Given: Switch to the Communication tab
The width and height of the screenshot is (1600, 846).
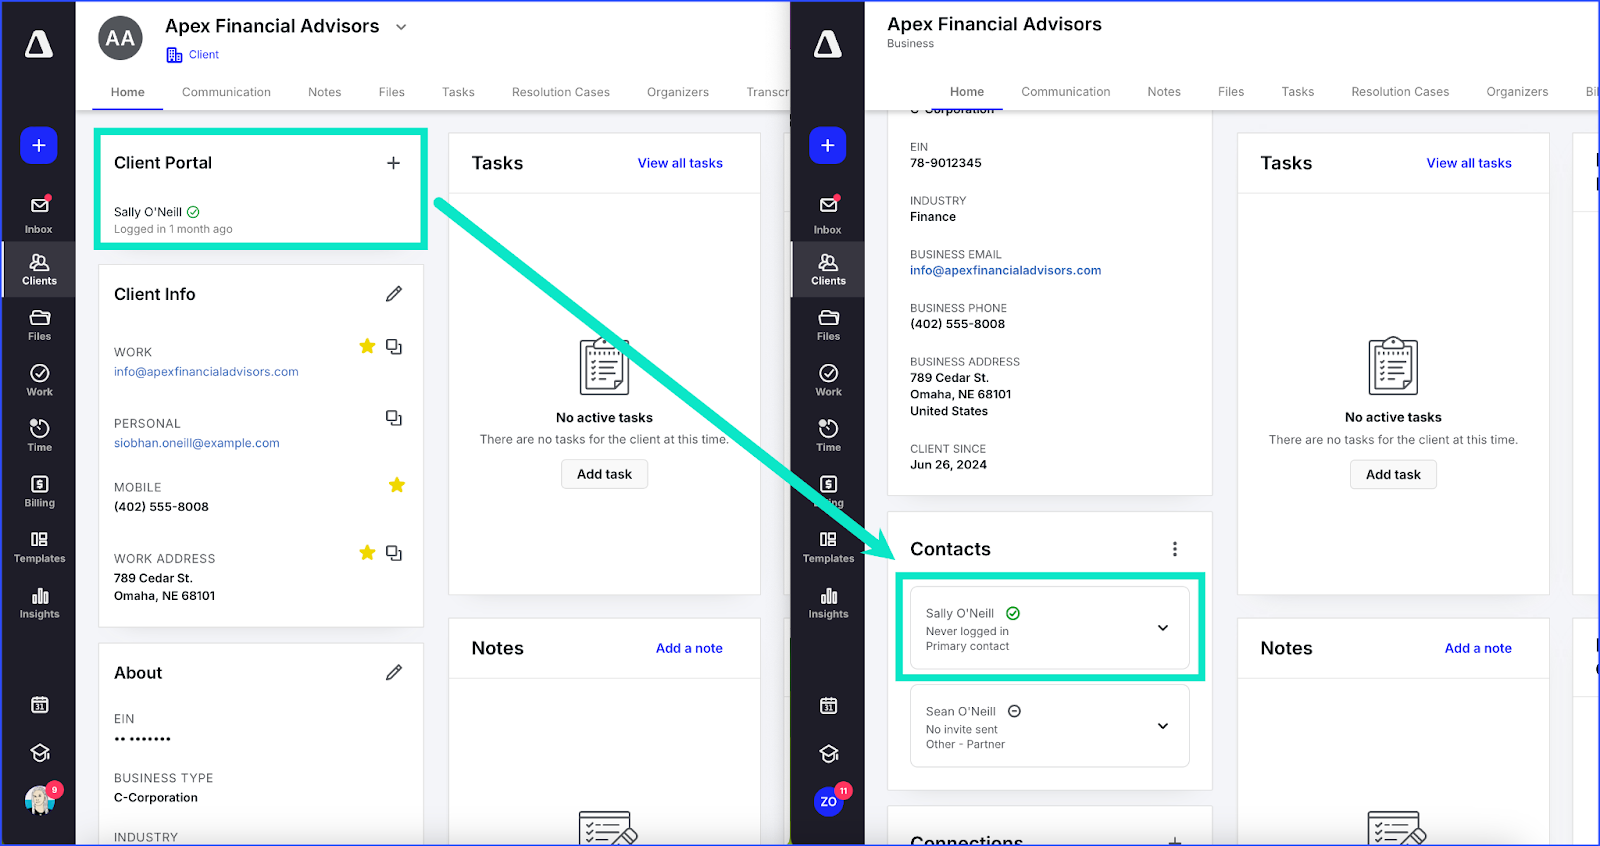Looking at the screenshot, I should pyautogui.click(x=226, y=92).
